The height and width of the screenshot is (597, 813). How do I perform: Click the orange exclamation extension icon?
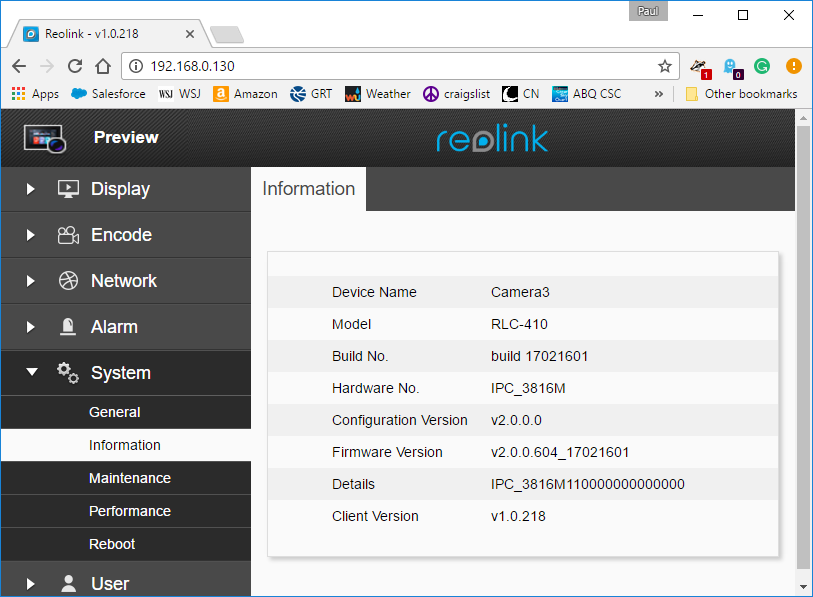[x=793, y=66]
